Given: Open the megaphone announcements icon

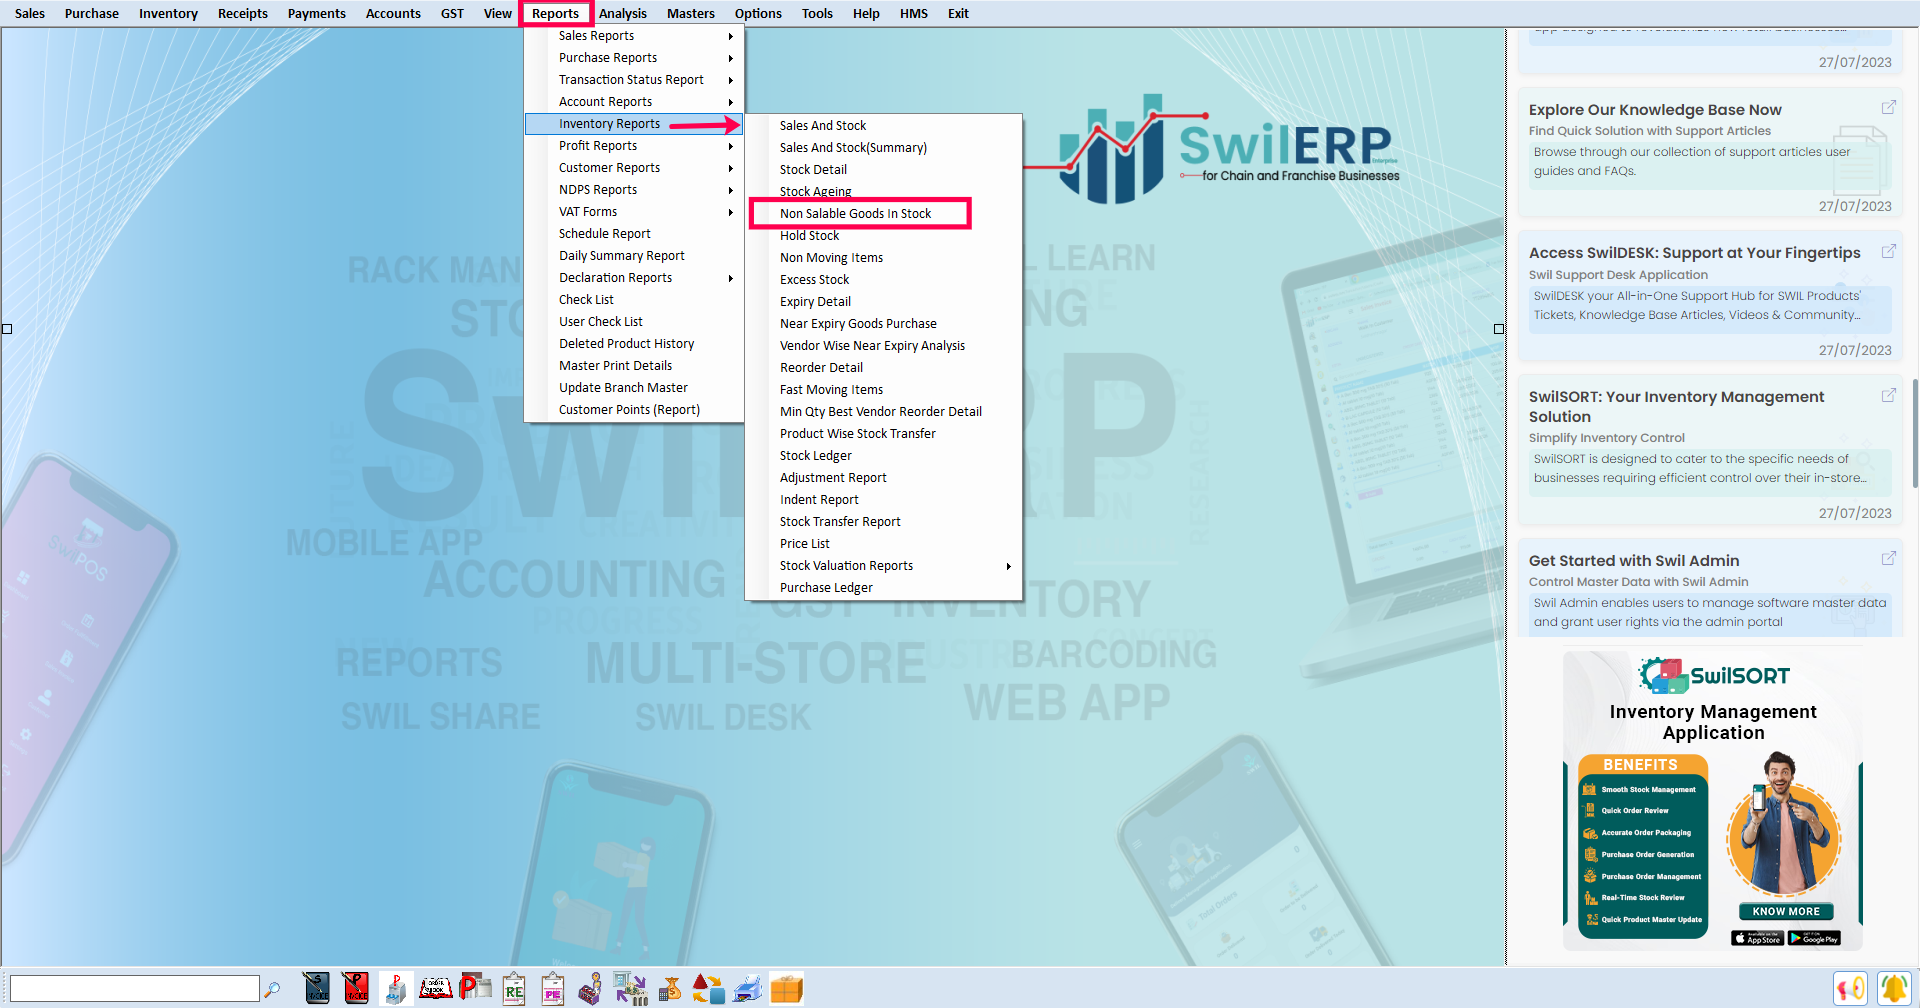Looking at the screenshot, I should point(1851,988).
